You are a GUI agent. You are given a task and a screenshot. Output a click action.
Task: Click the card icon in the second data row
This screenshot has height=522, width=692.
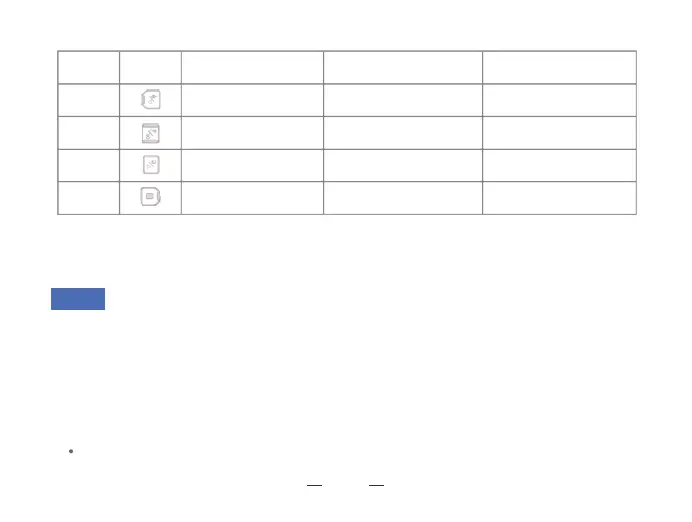click(x=150, y=132)
